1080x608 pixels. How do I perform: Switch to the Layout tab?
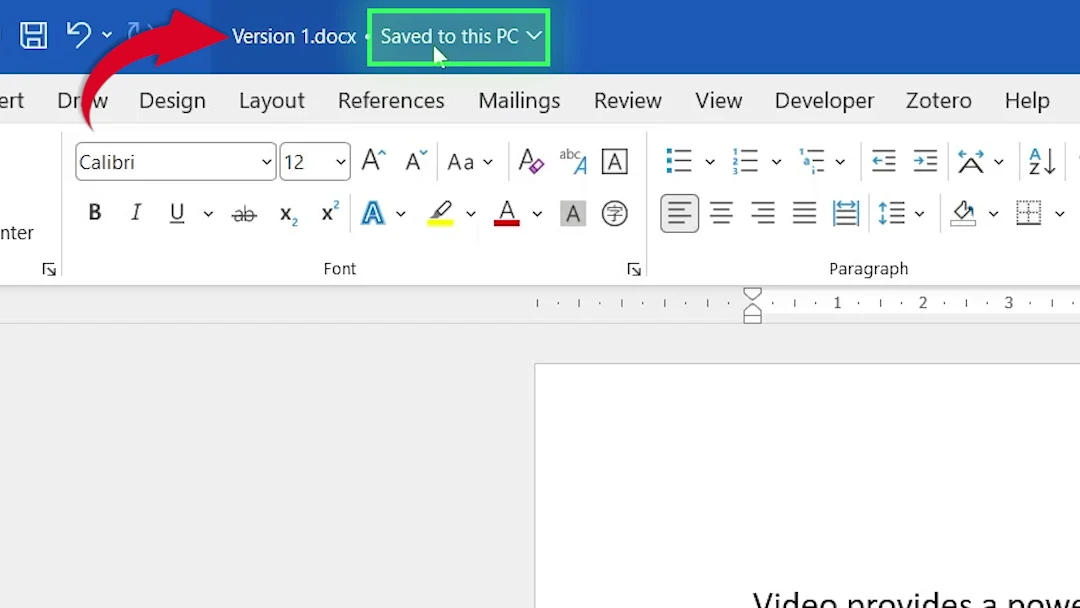[271, 101]
